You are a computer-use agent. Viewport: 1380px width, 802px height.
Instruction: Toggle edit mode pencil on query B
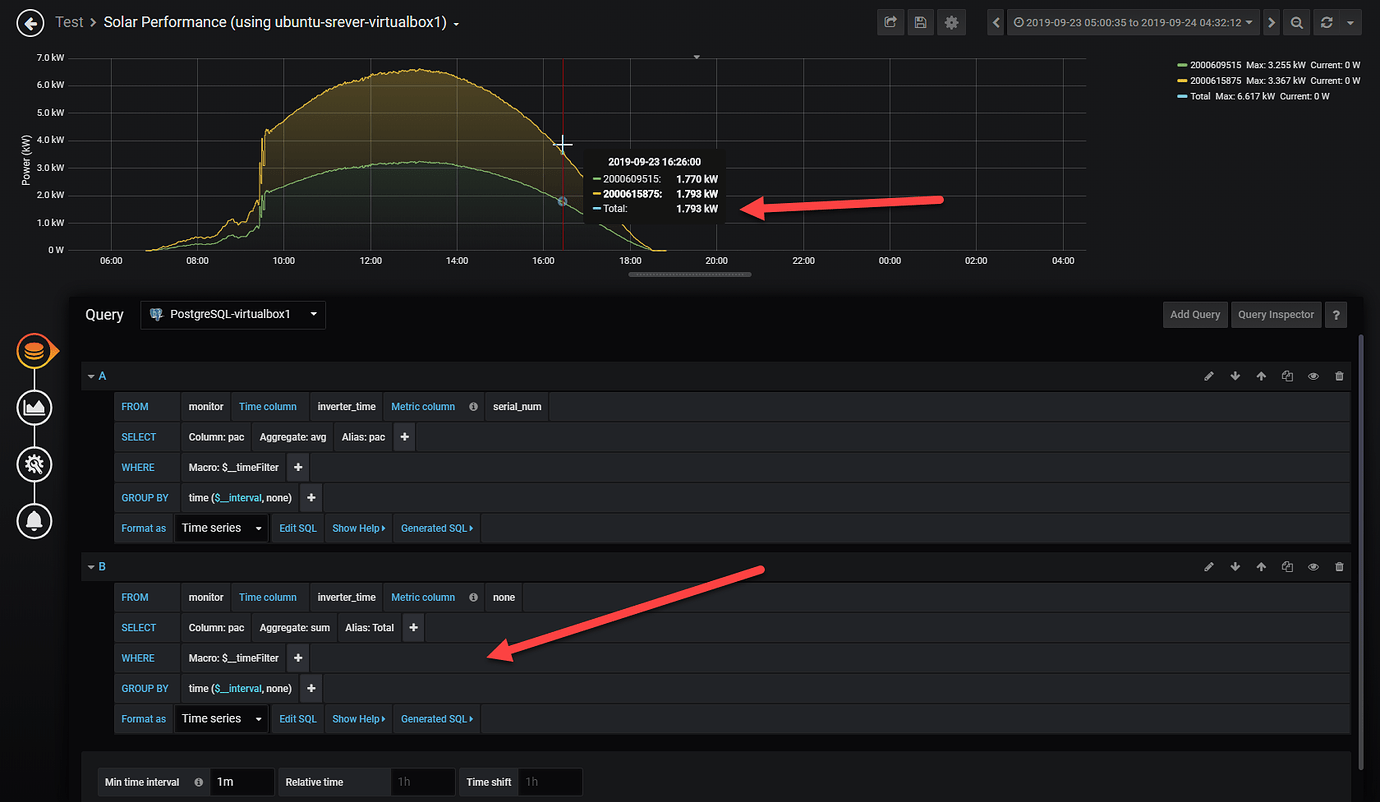click(1209, 566)
